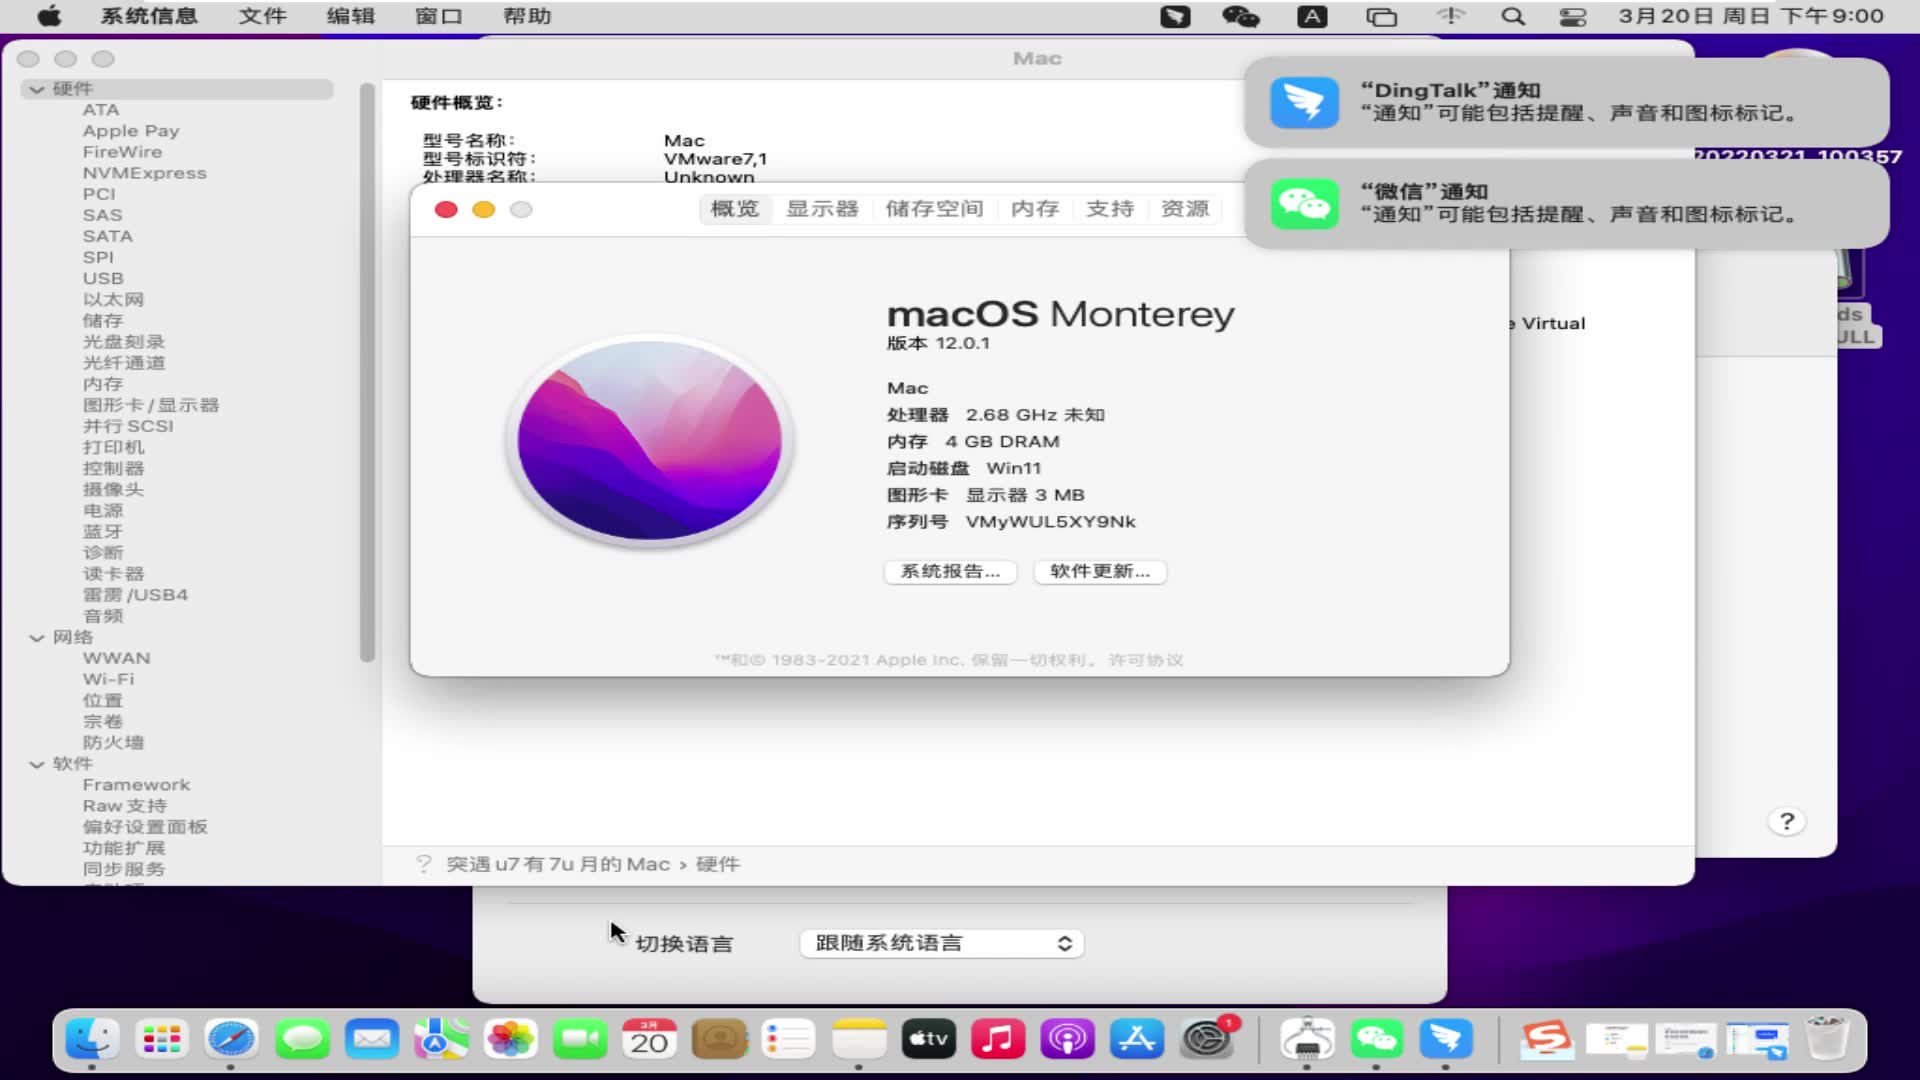
Task: Switch to the 显示器 tab
Action: coord(822,209)
